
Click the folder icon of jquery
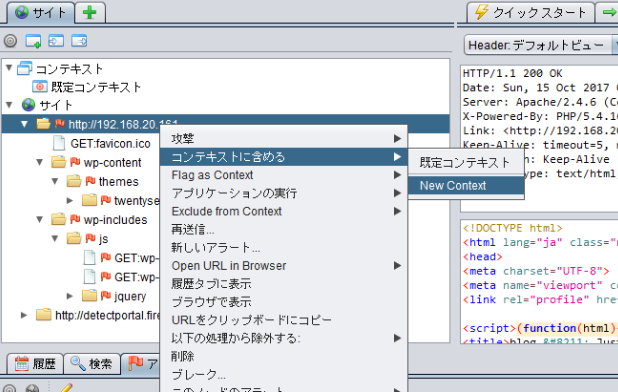89,295
